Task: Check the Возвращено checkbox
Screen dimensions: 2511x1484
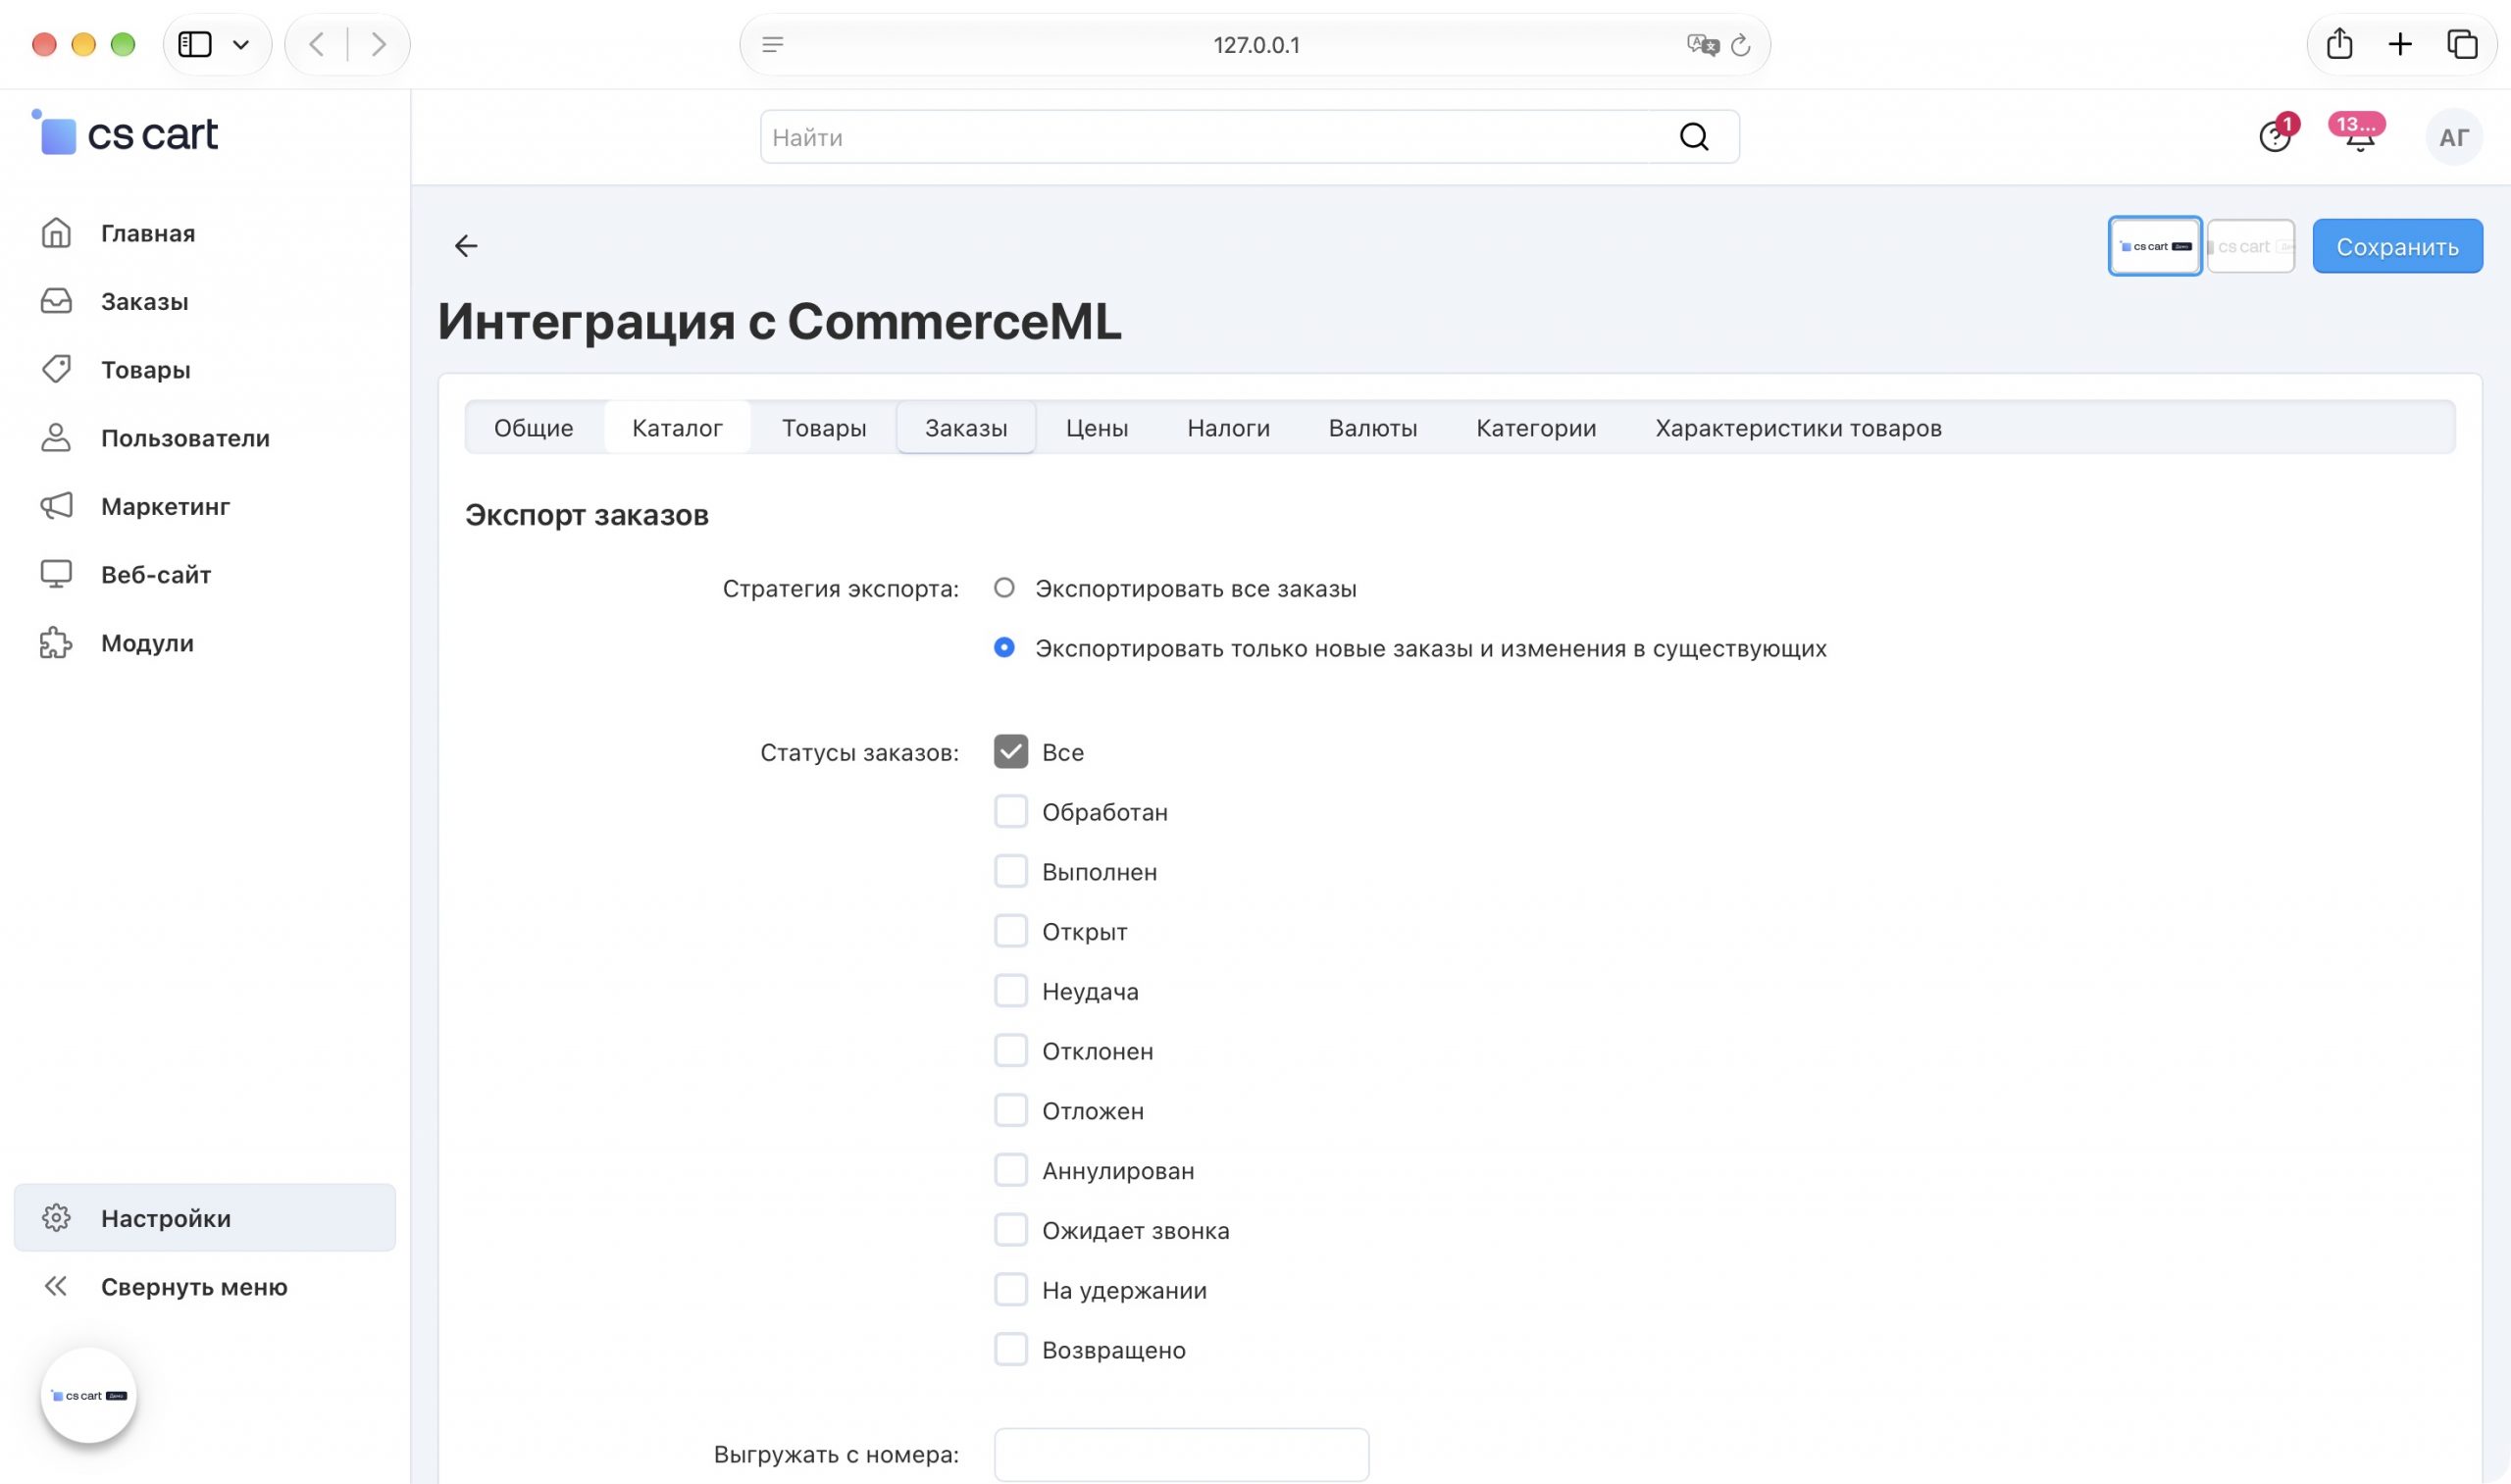Action: click(1011, 1350)
